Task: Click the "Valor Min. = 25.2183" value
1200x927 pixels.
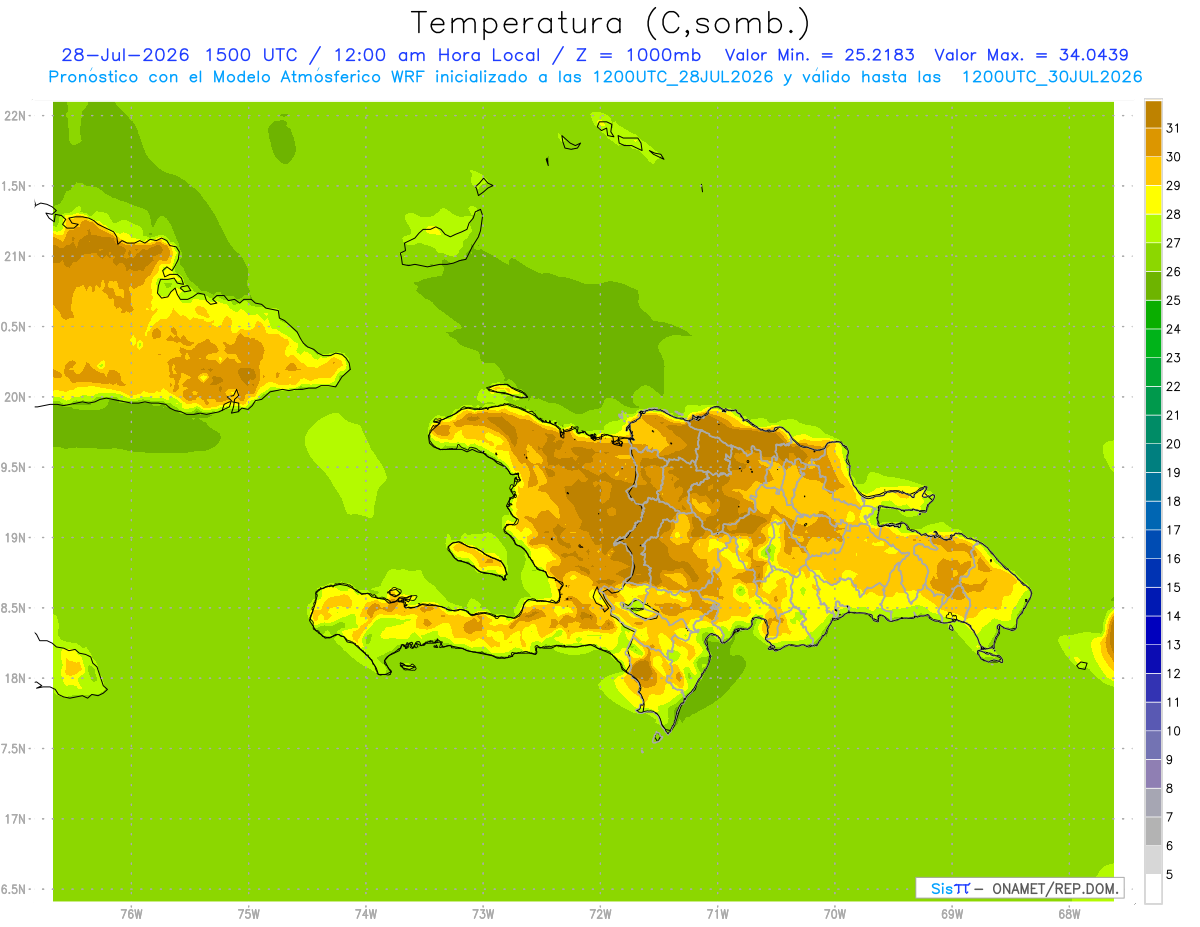Action: pos(820,55)
